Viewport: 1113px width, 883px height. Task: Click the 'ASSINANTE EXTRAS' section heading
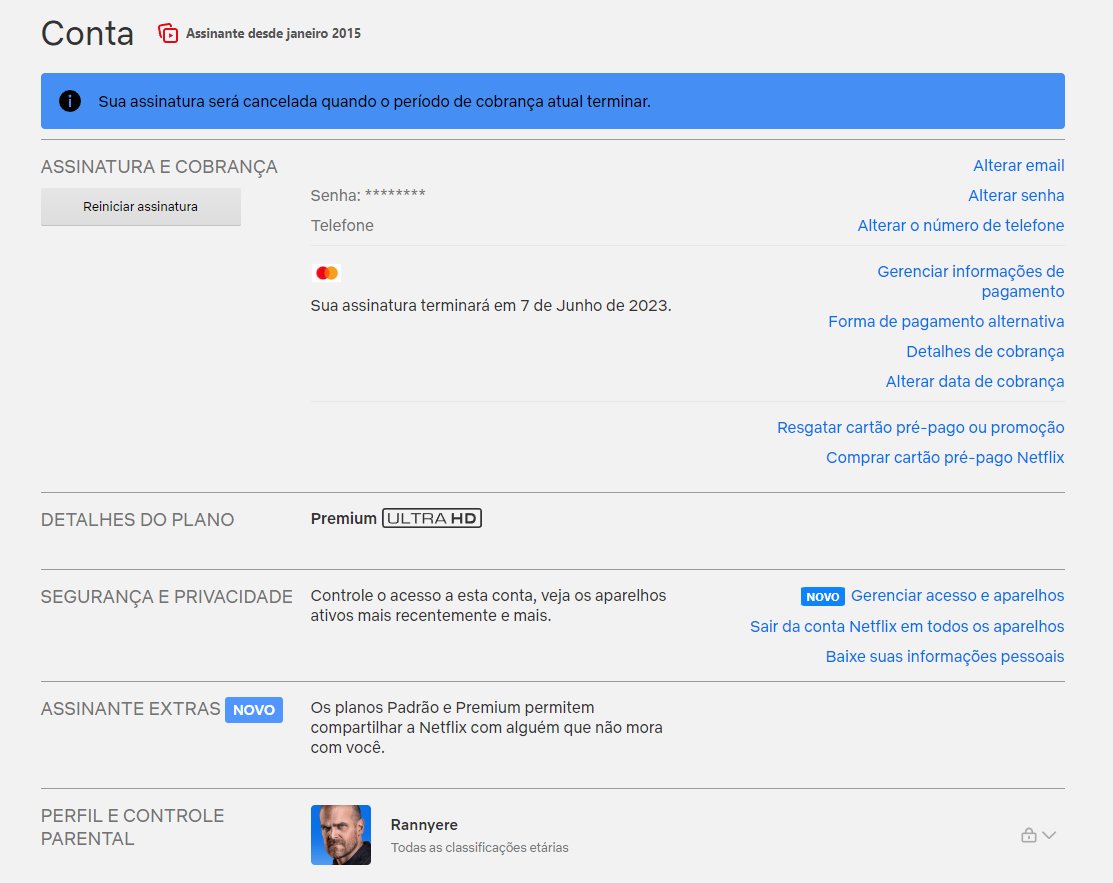tap(131, 709)
